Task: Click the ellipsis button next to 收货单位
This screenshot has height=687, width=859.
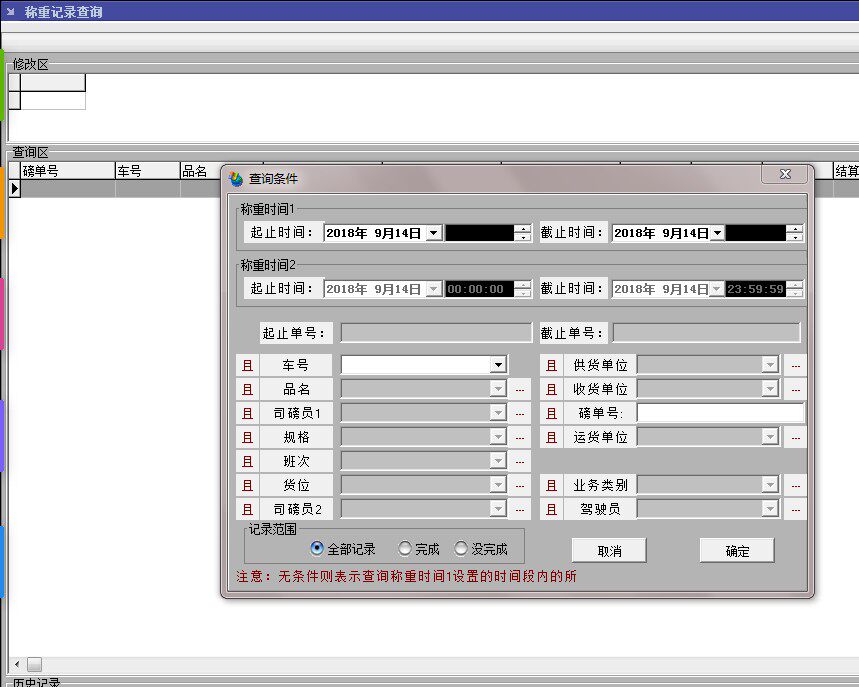Action: point(795,390)
